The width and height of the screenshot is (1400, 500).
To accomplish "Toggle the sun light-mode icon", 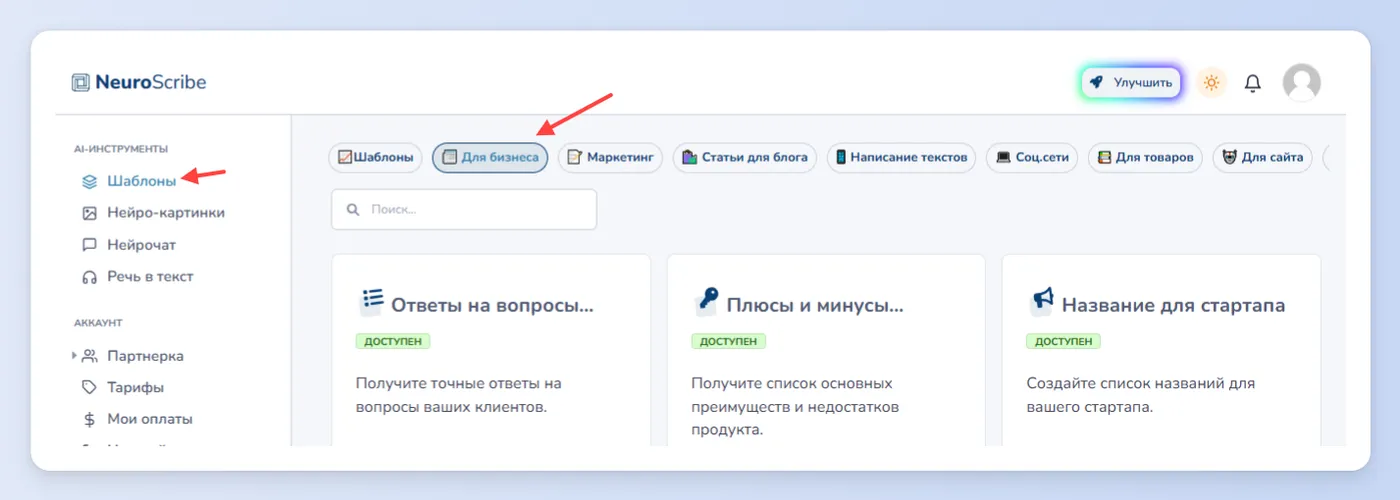I will coord(1211,82).
